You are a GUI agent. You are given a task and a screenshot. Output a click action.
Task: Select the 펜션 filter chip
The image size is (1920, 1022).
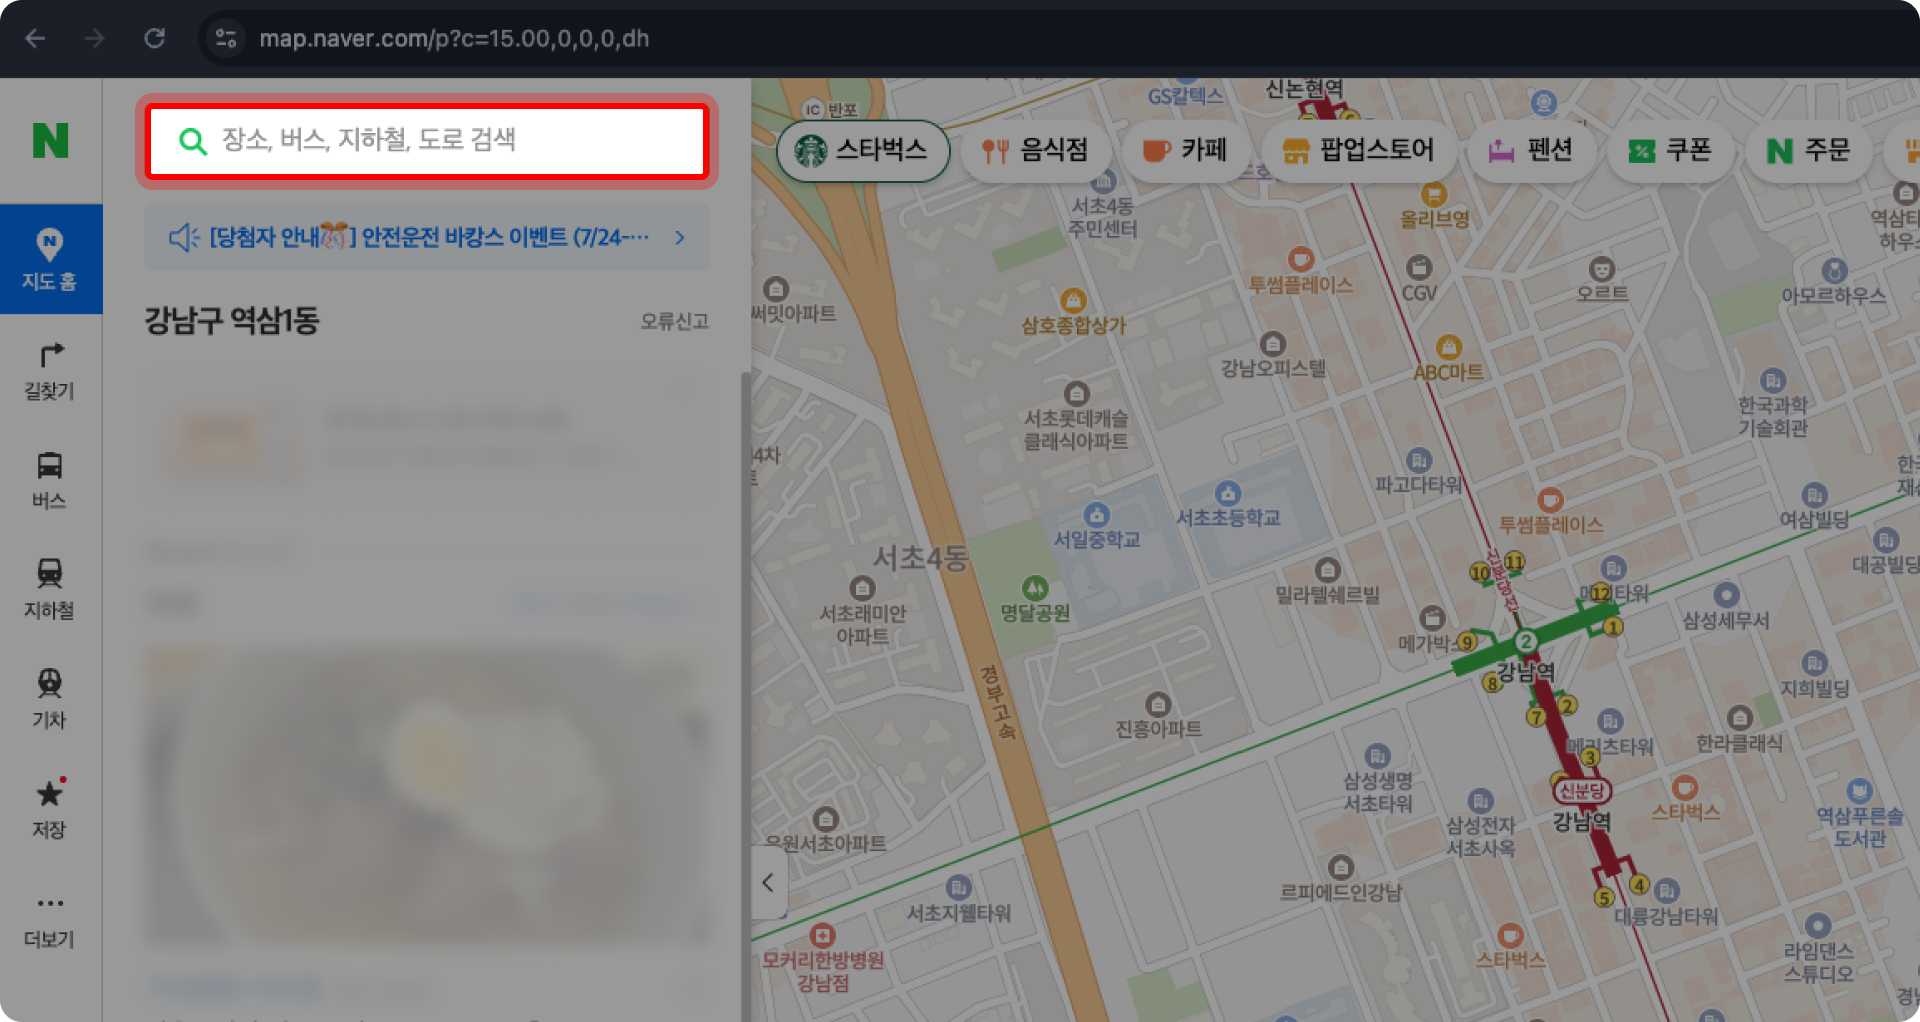[1530, 151]
